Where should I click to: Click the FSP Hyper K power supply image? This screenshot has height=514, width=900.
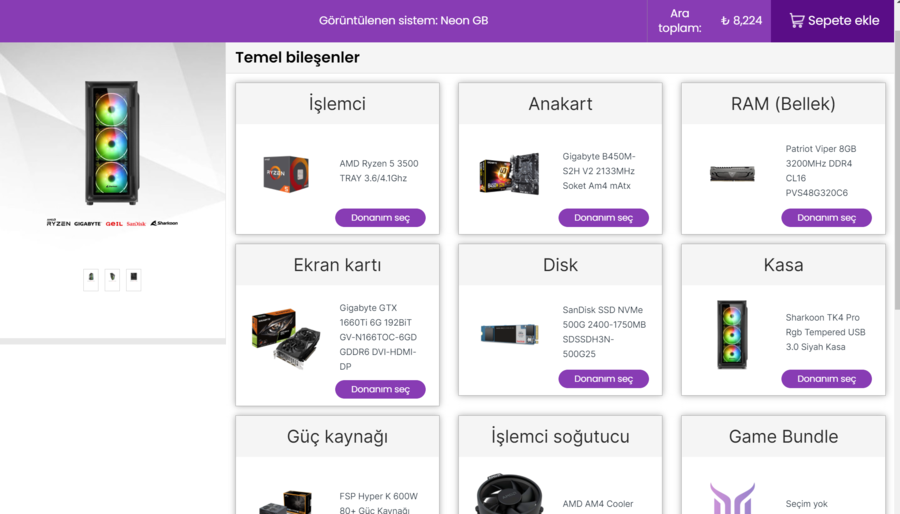click(286, 502)
